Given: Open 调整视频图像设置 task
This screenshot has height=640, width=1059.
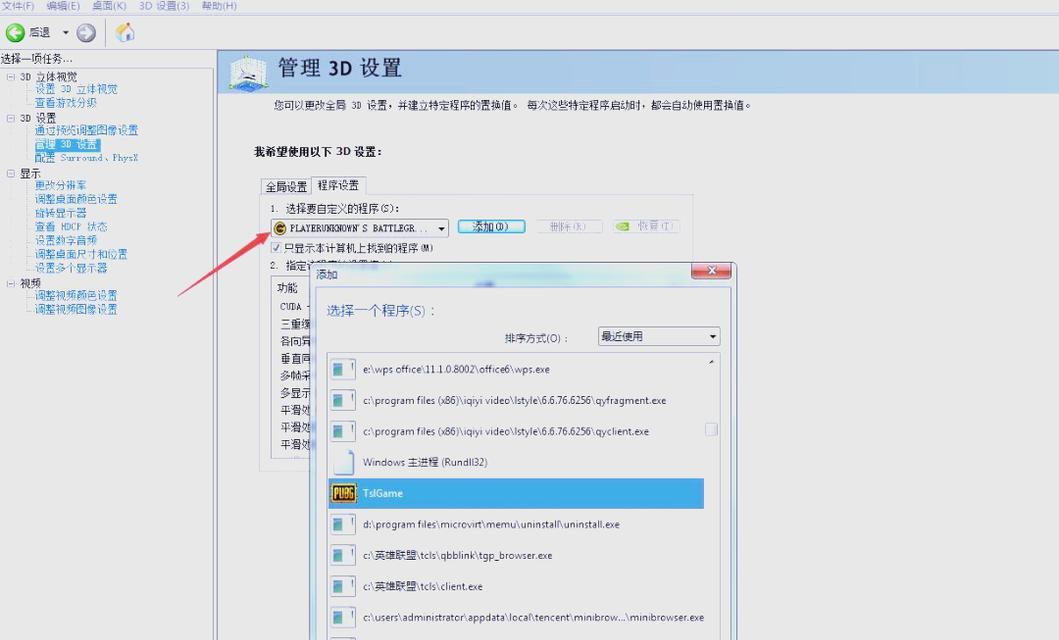Looking at the screenshot, I should pos(76,309).
